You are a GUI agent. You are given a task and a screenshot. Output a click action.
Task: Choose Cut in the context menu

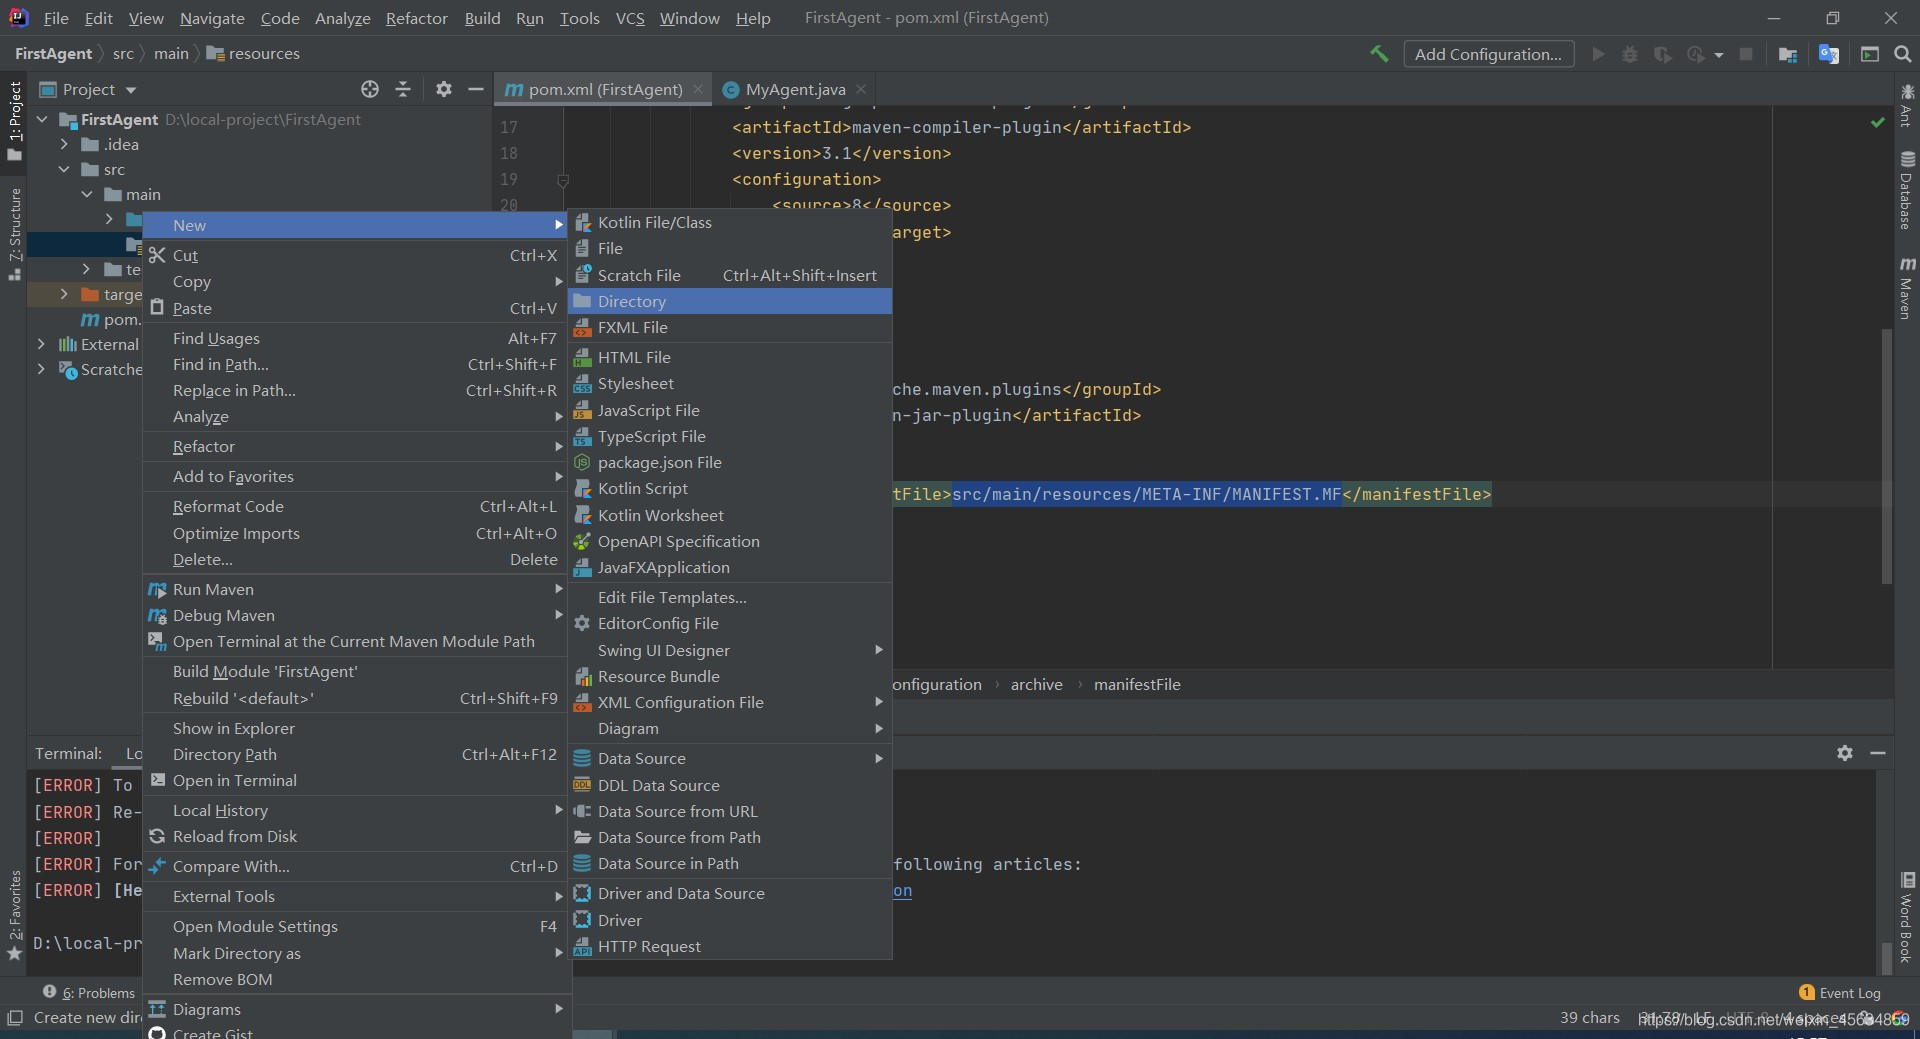pyautogui.click(x=356, y=255)
